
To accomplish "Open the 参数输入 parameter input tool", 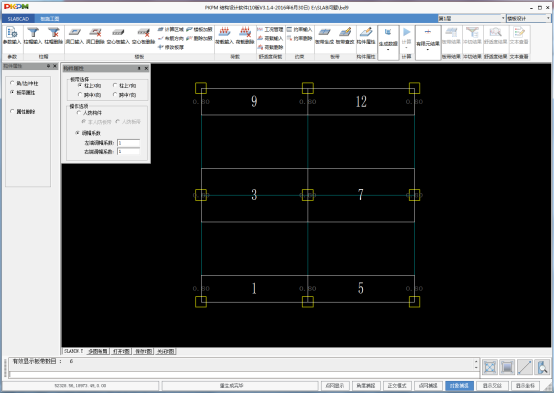I will click(x=12, y=36).
